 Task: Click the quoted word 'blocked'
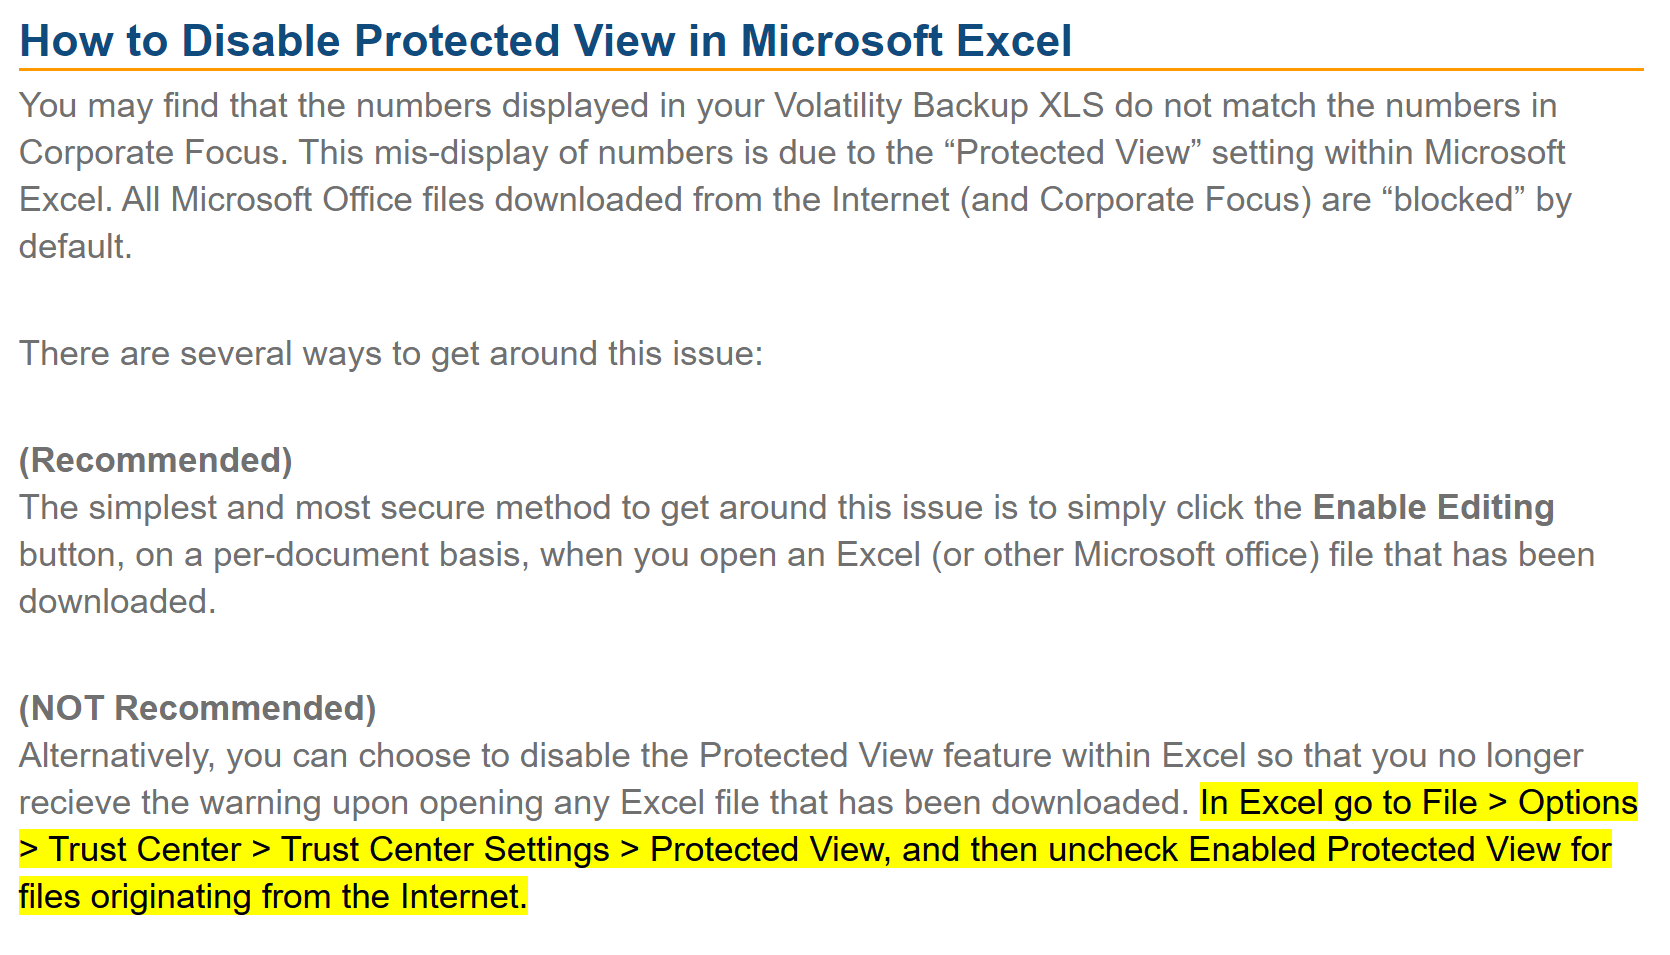pos(1453,200)
